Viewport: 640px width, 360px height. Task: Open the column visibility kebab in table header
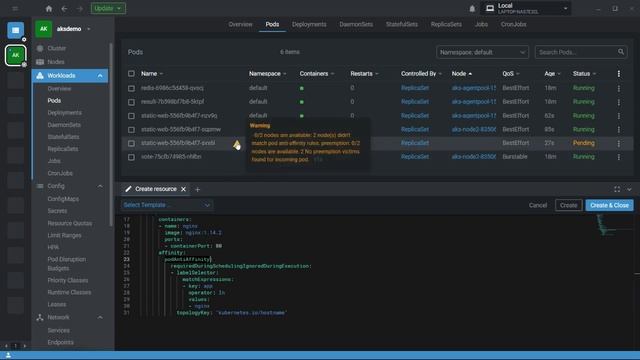coord(619,73)
